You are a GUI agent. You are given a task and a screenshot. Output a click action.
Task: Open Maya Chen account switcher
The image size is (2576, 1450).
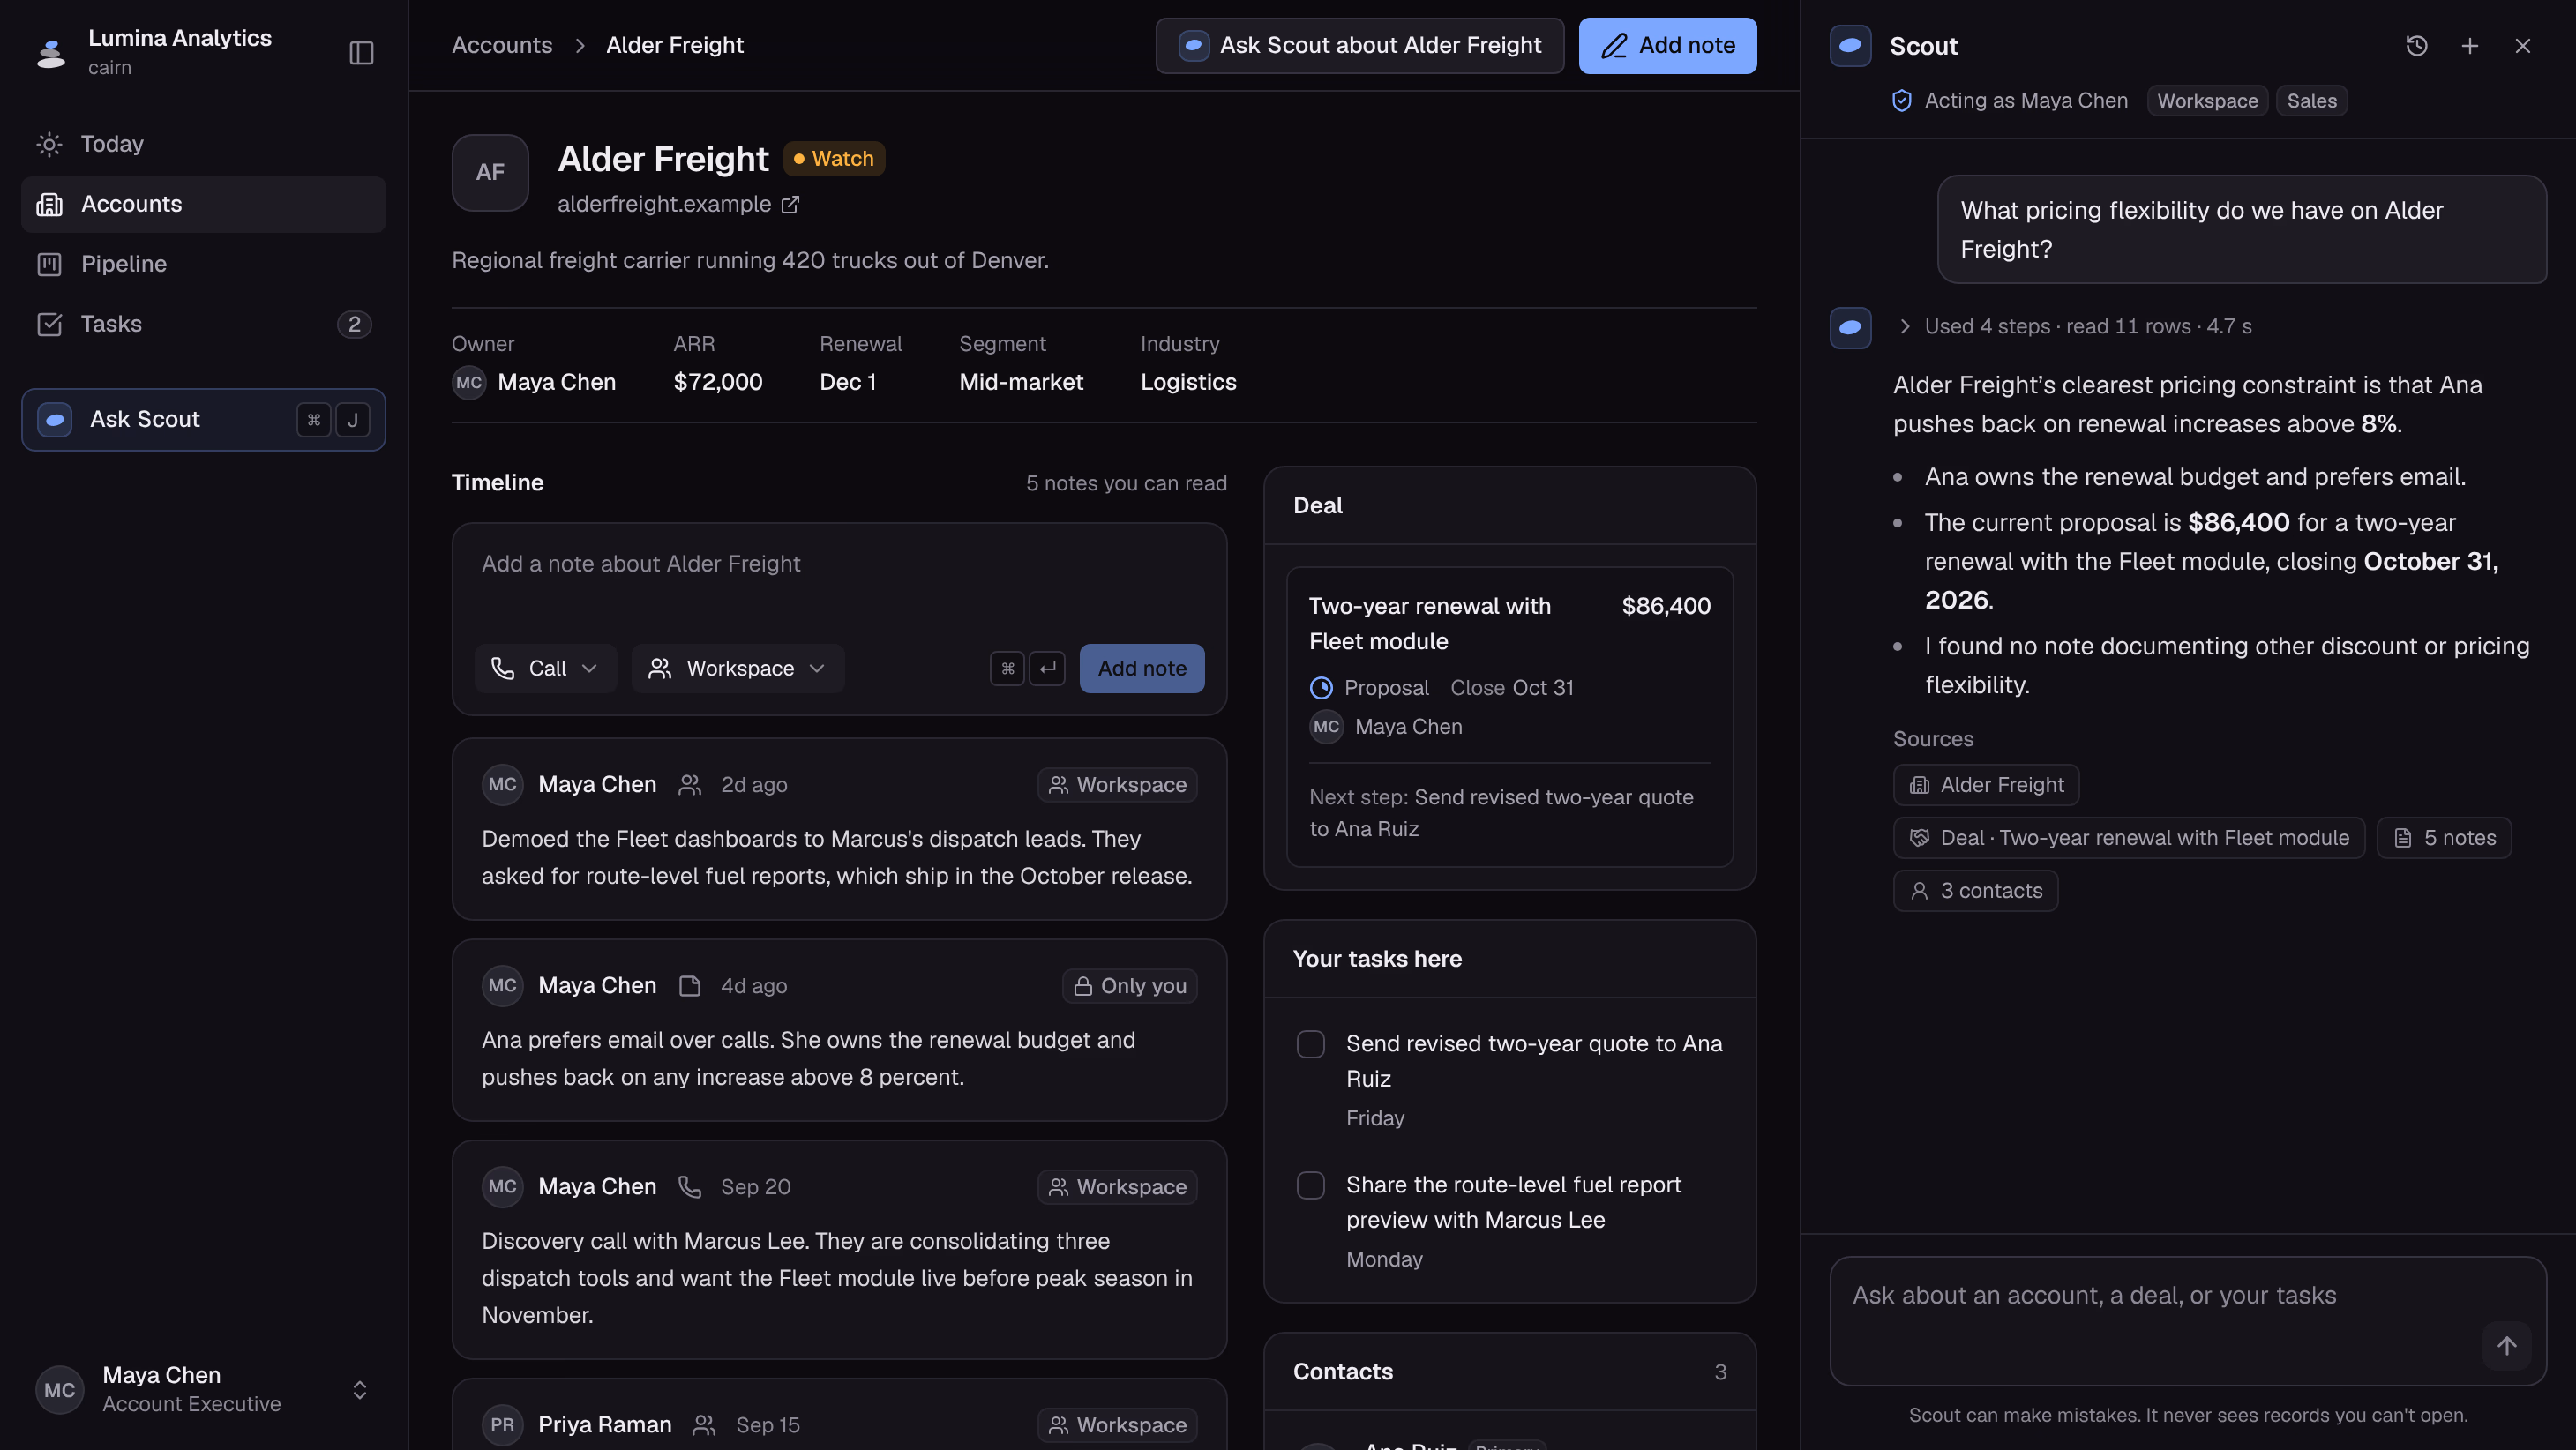coord(203,1389)
